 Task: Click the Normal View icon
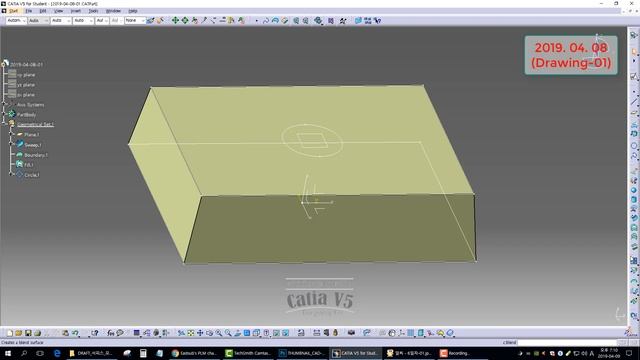click(238, 333)
